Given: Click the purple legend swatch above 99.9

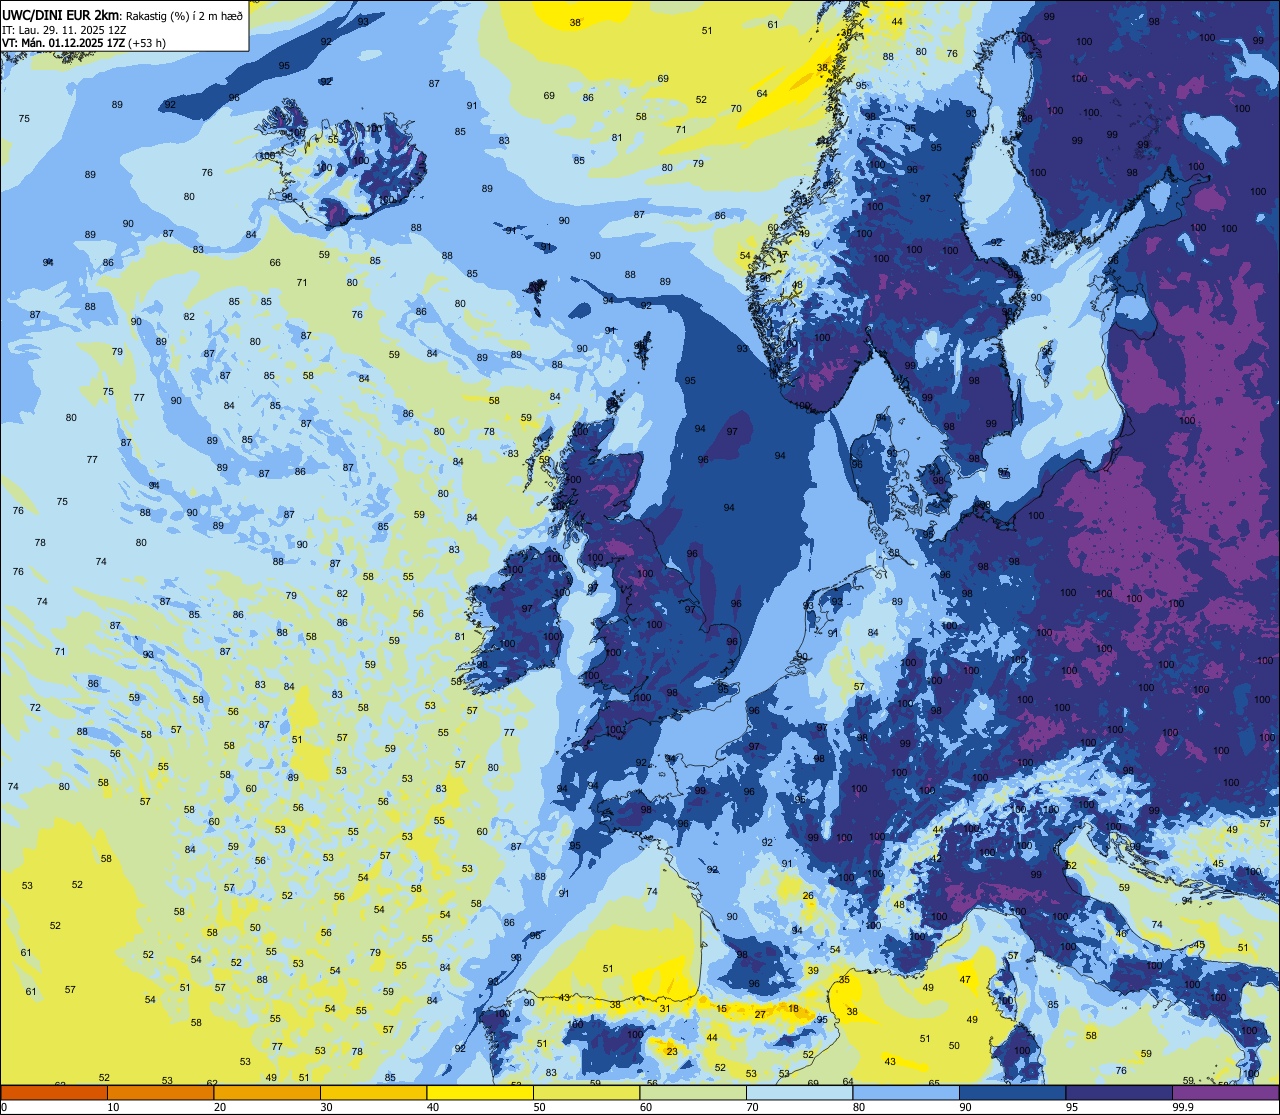Looking at the screenshot, I should click(x=1225, y=1093).
